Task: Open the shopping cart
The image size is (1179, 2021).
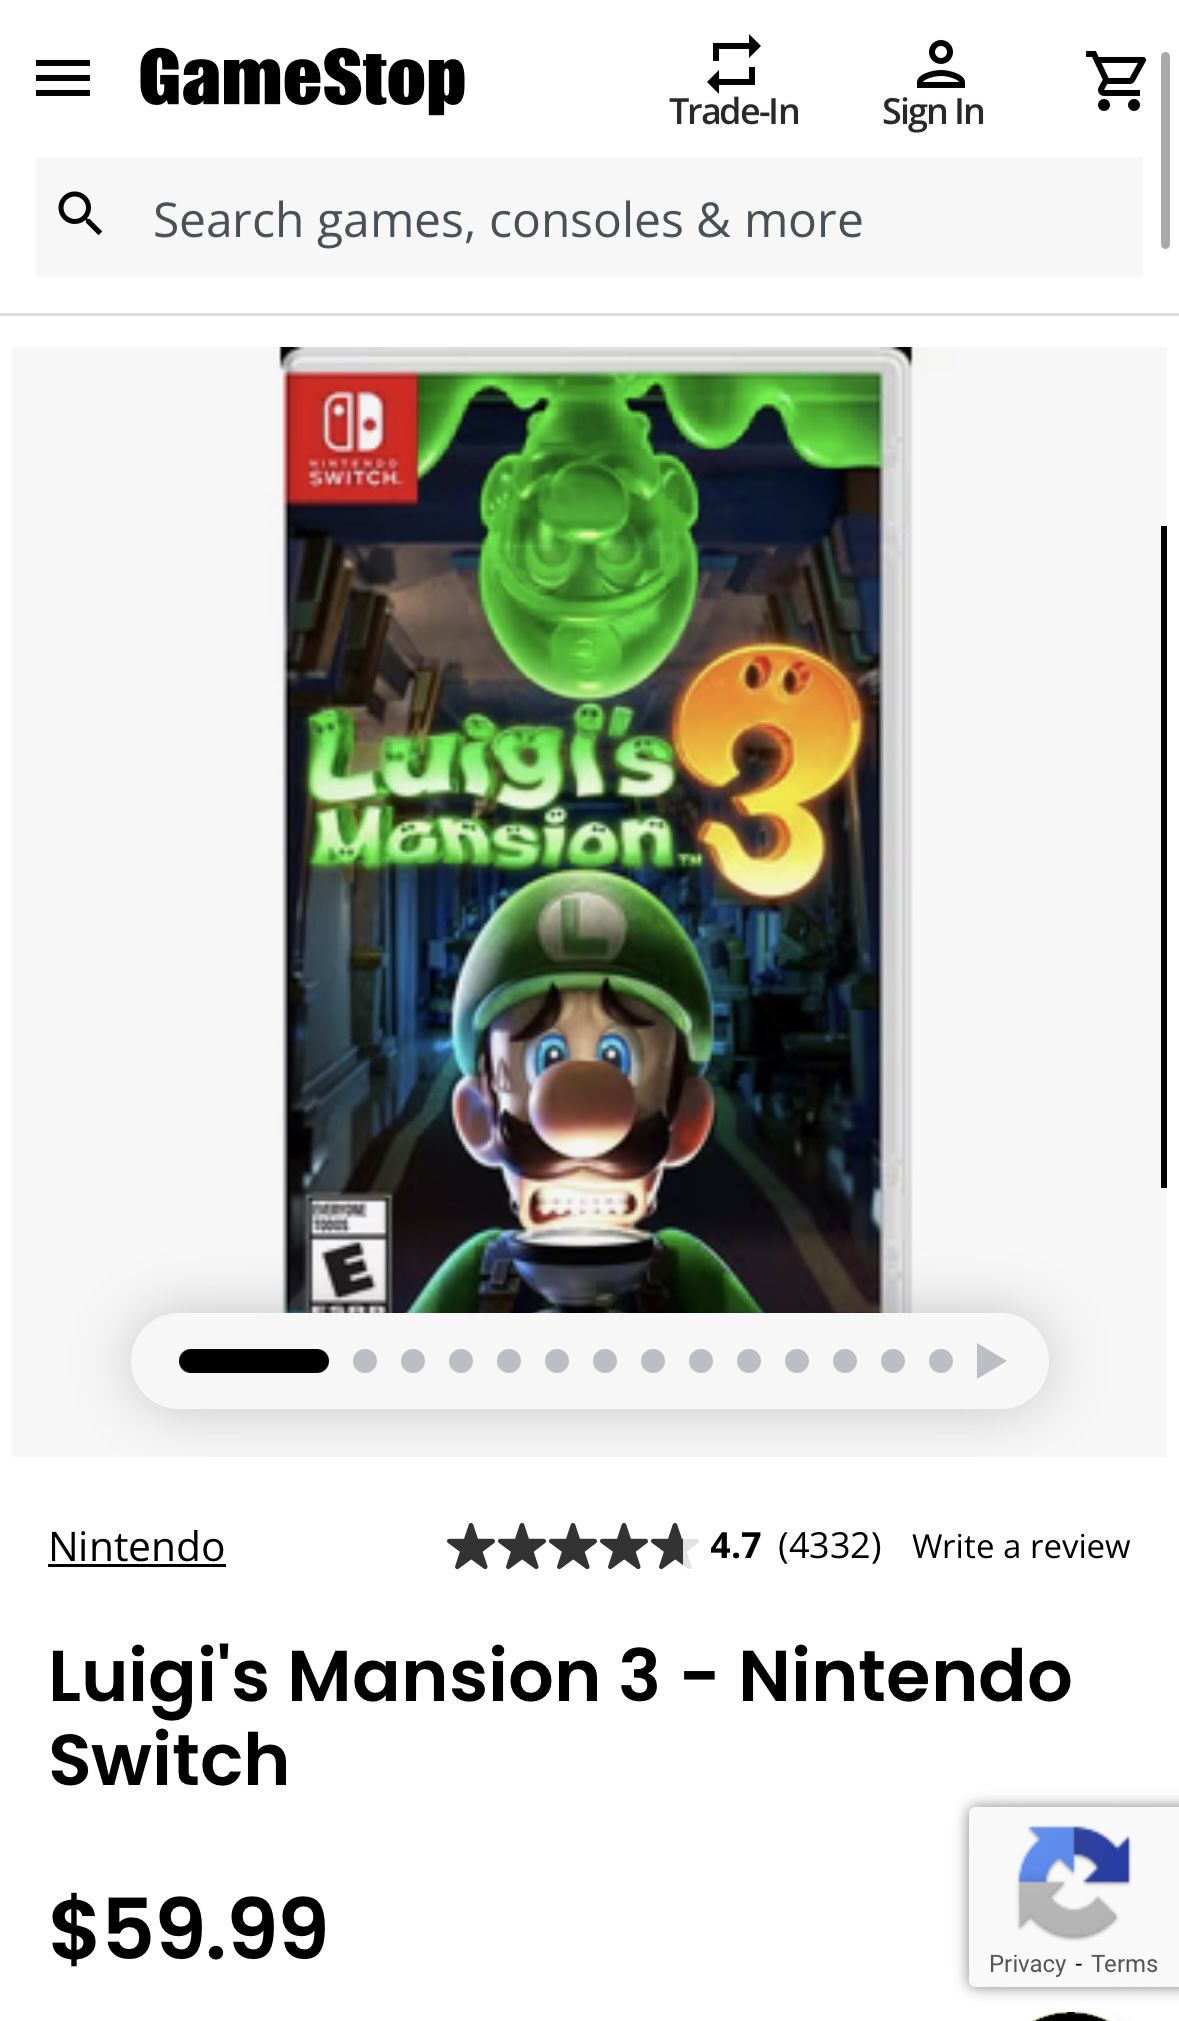Action: 1116,81
